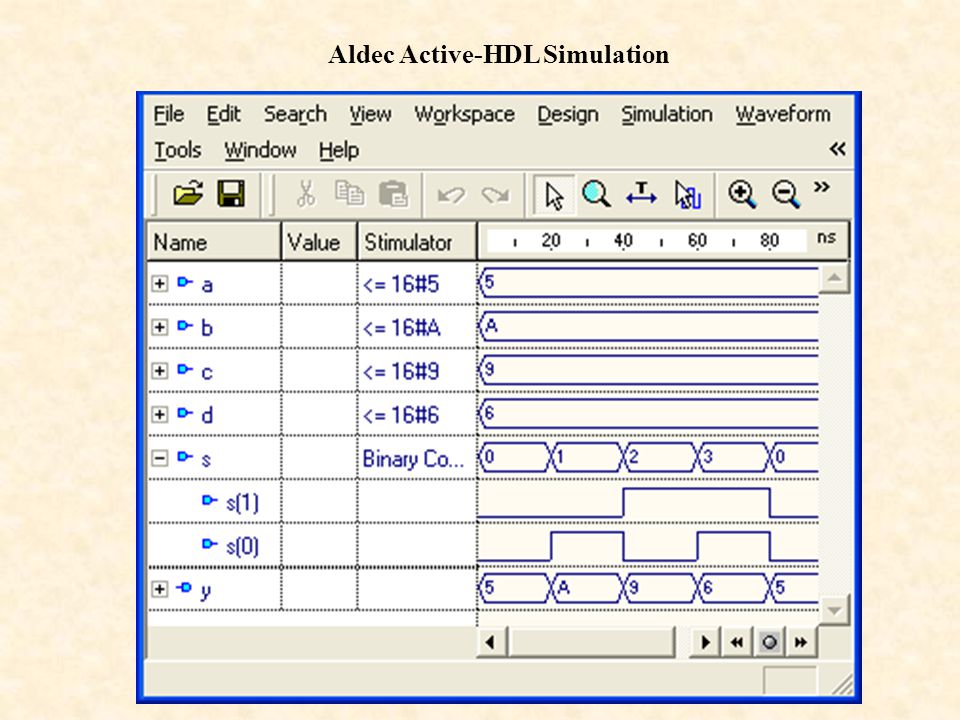Click the Redo arrow icon
Screen dimensions: 960x720
tap(495, 195)
